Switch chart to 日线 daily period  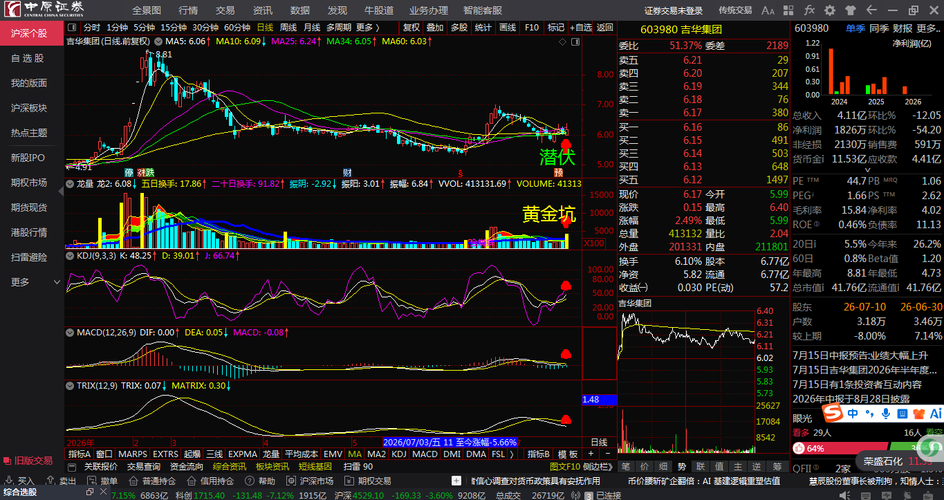(x=265, y=28)
